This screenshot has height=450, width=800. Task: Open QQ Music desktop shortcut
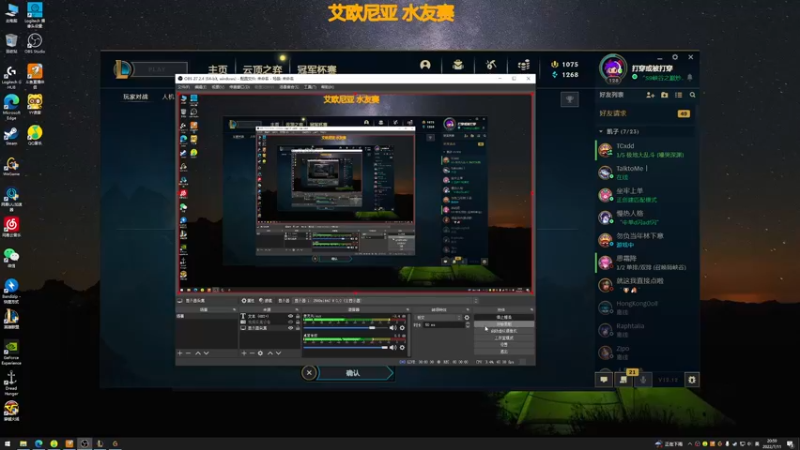tap(35, 136)
